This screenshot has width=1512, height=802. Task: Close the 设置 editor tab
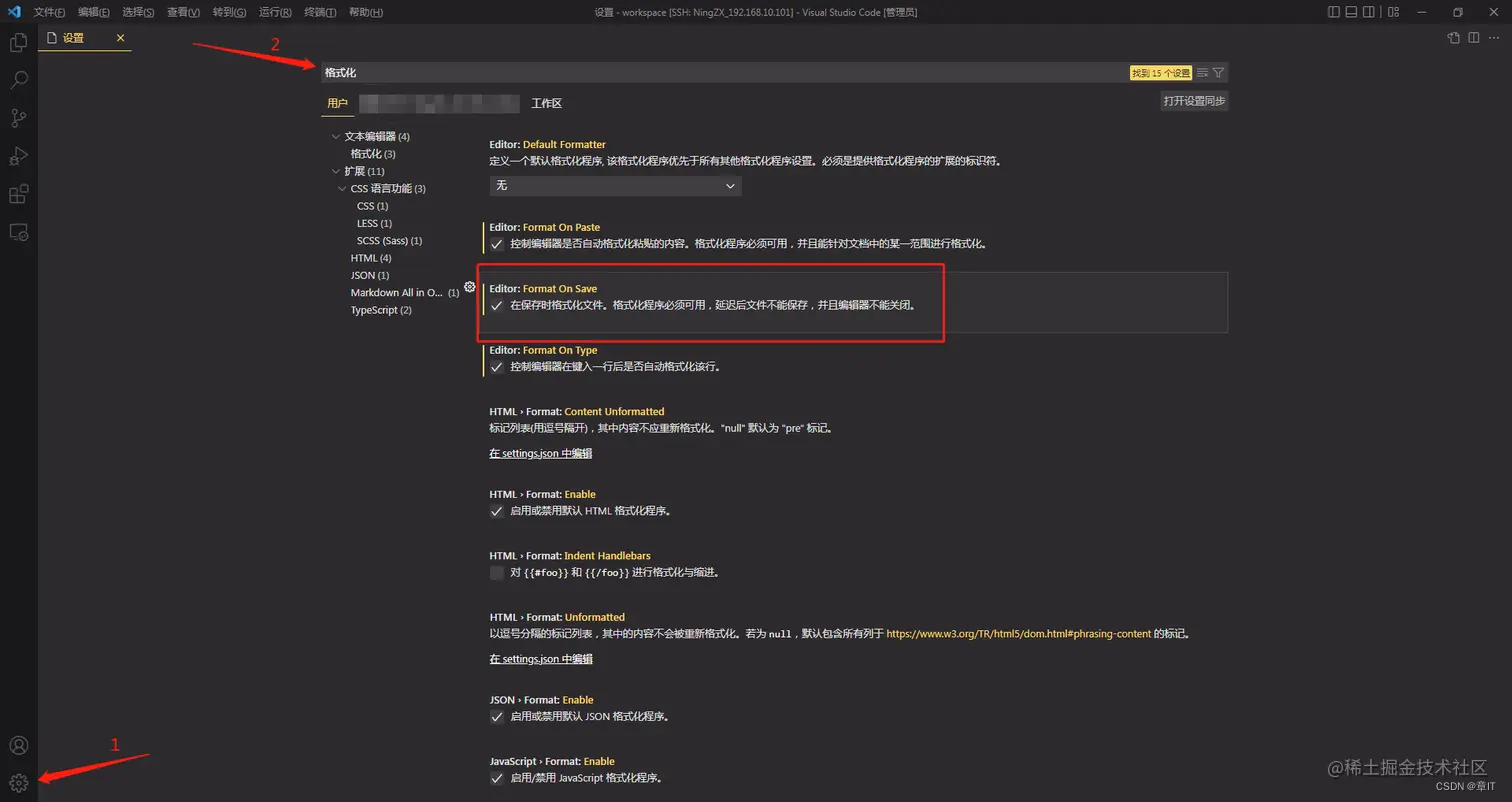tap(121, 38)
